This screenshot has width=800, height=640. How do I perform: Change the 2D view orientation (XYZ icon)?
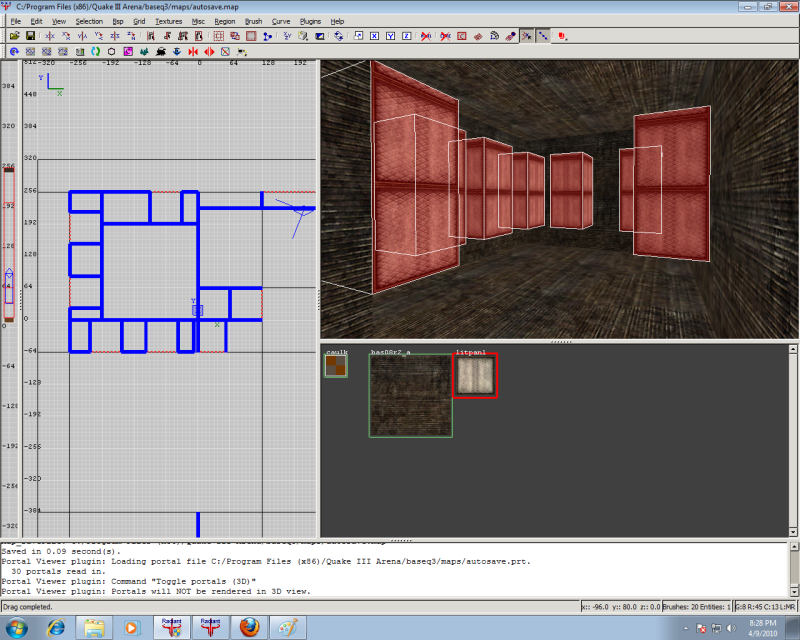(287, 36)
